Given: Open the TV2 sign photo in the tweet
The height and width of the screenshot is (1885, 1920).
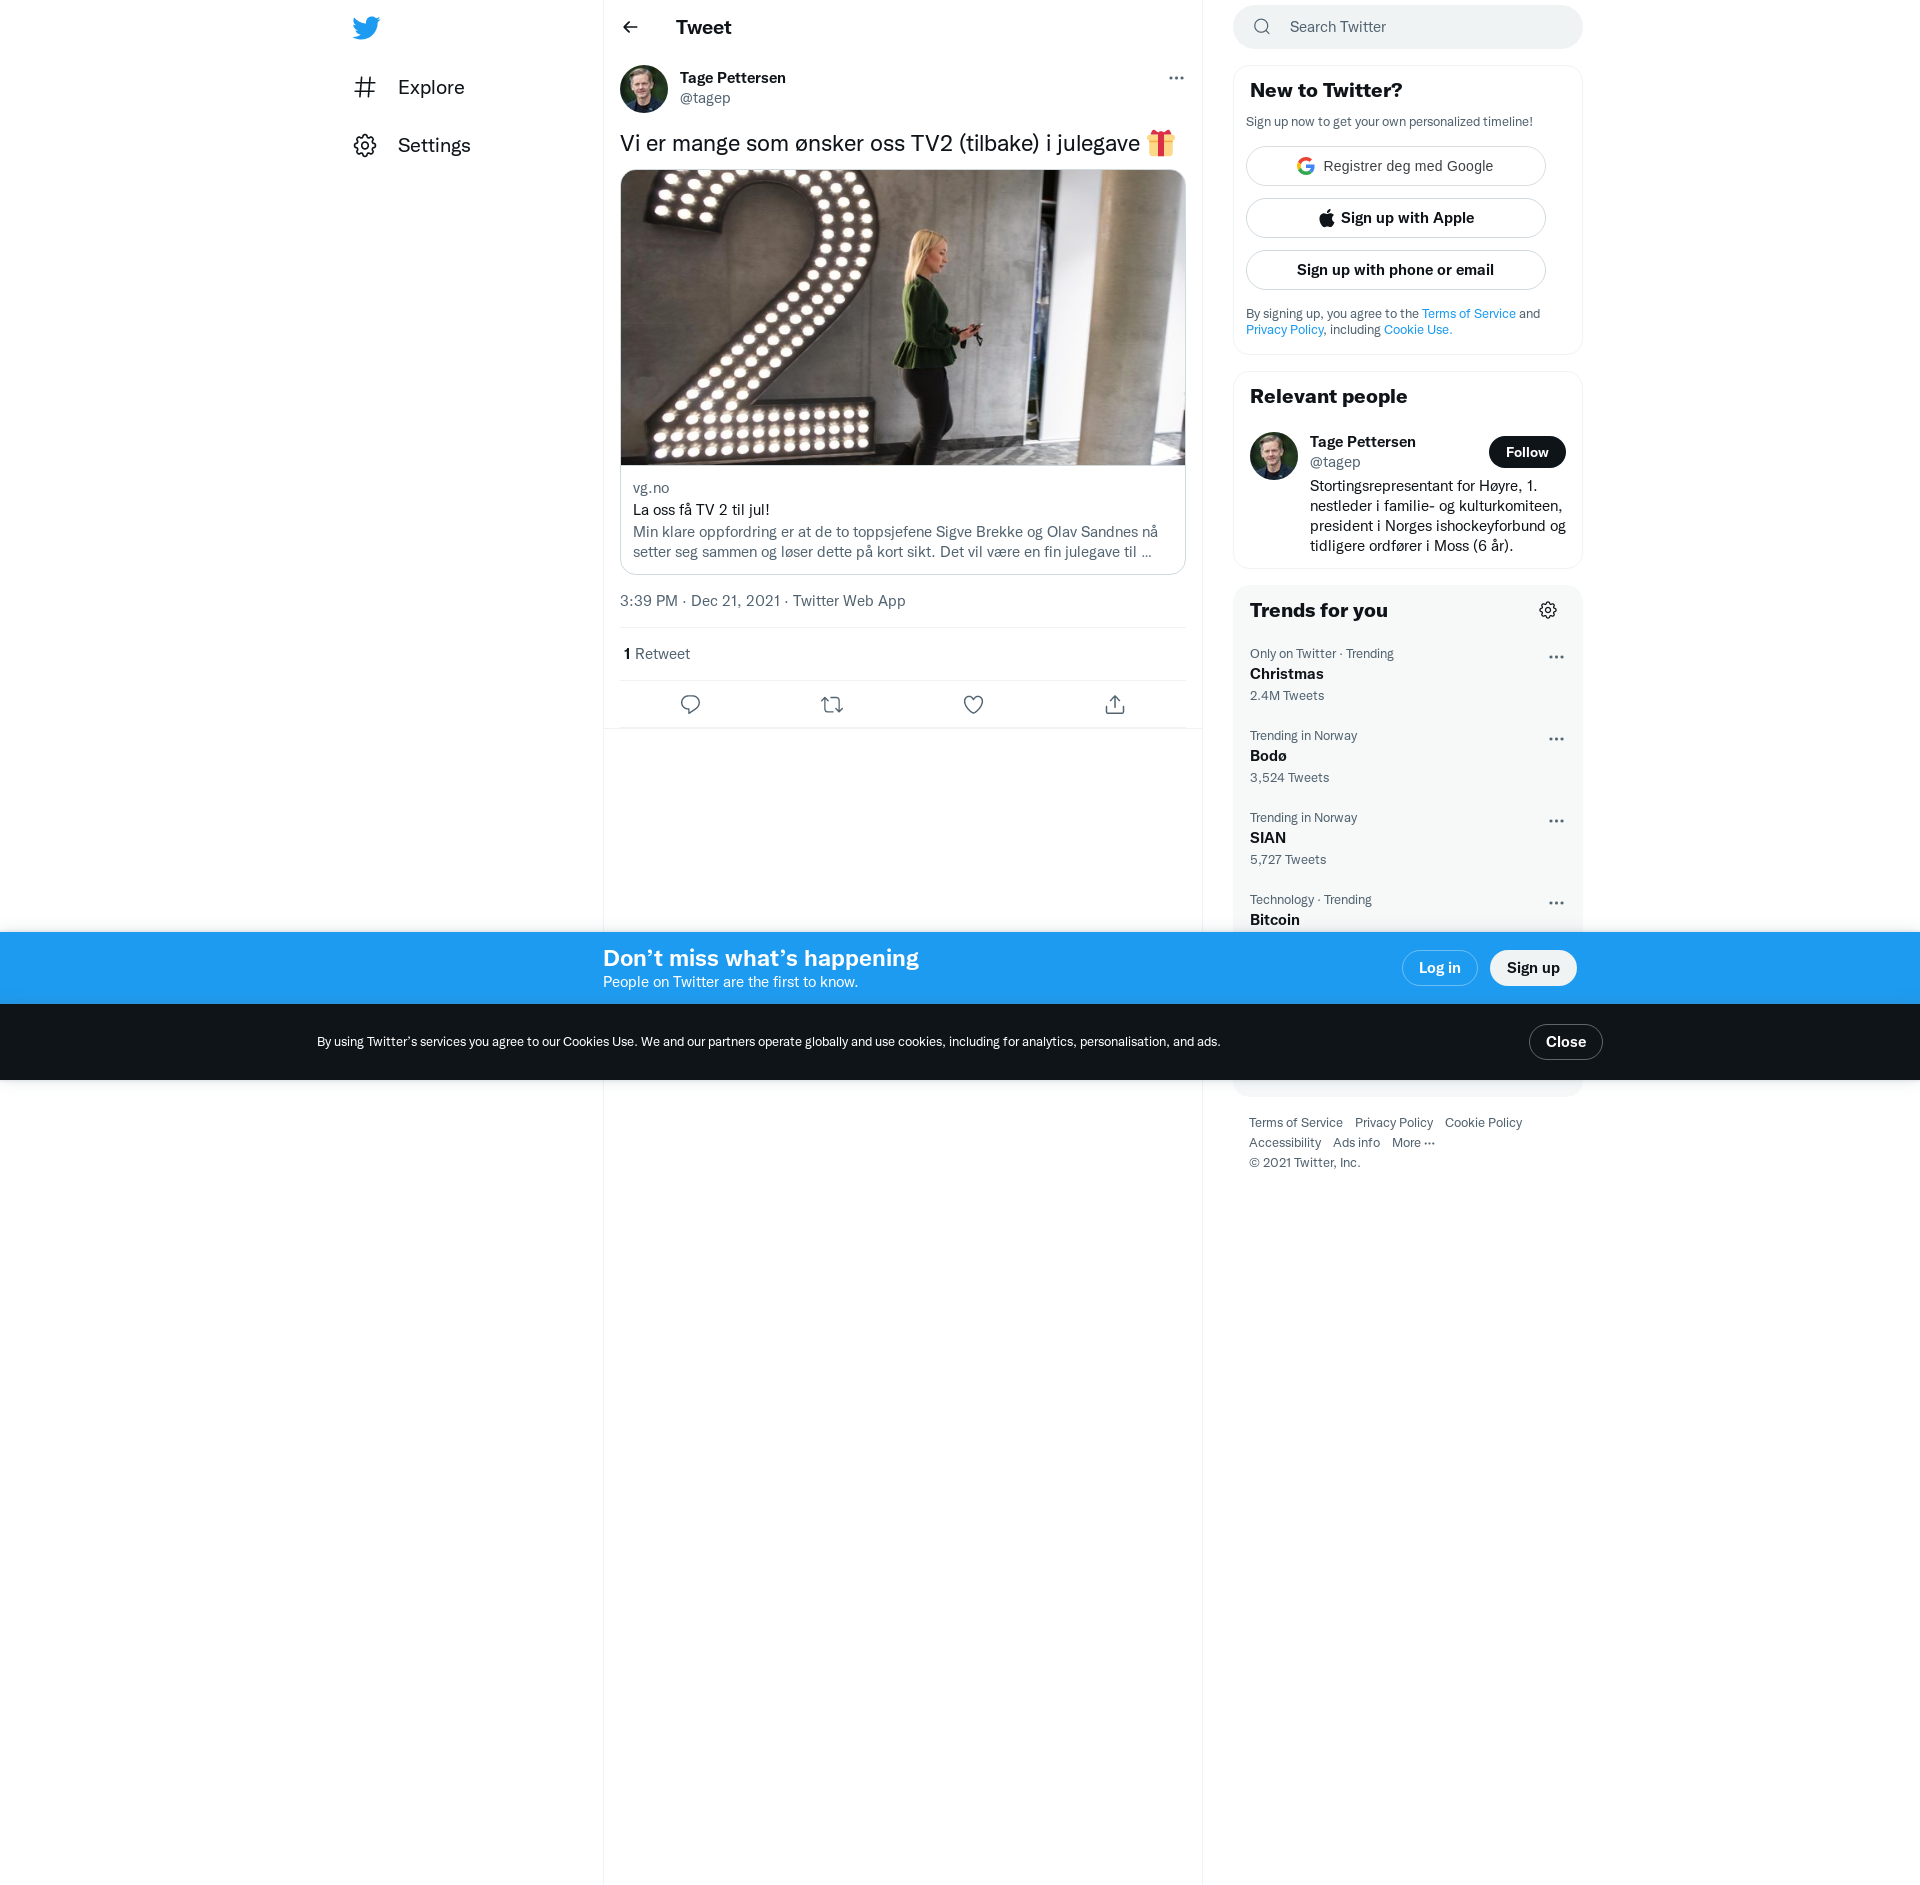Looking at the screenshot, I should pos(903,317).
